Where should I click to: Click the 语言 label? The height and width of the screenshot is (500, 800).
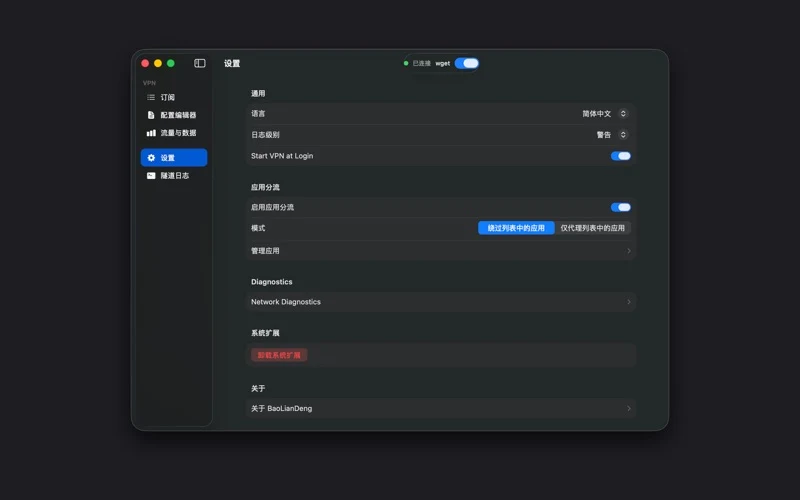pyautogui.click(x=258, y=114)
